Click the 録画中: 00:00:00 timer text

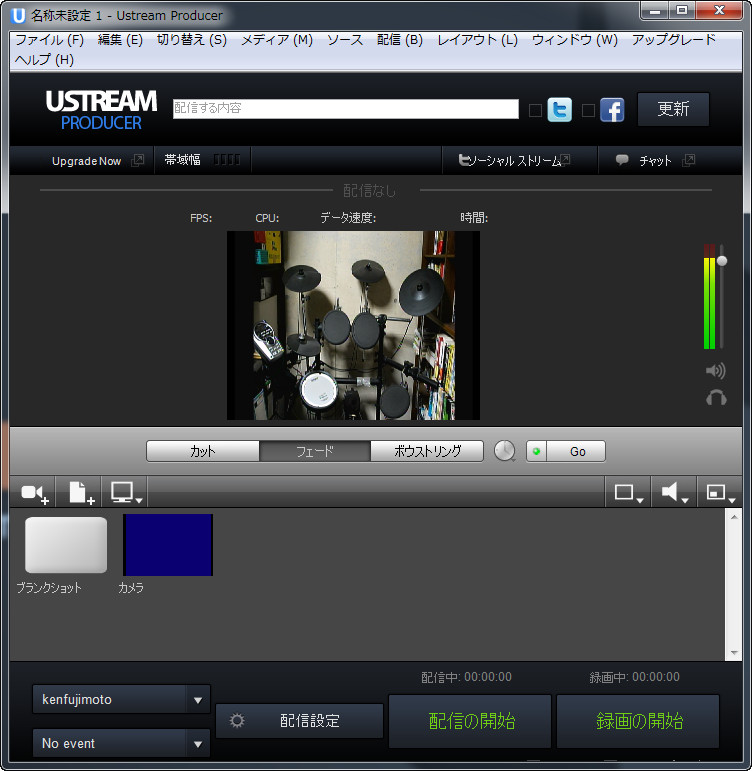[x=634, y=677]
